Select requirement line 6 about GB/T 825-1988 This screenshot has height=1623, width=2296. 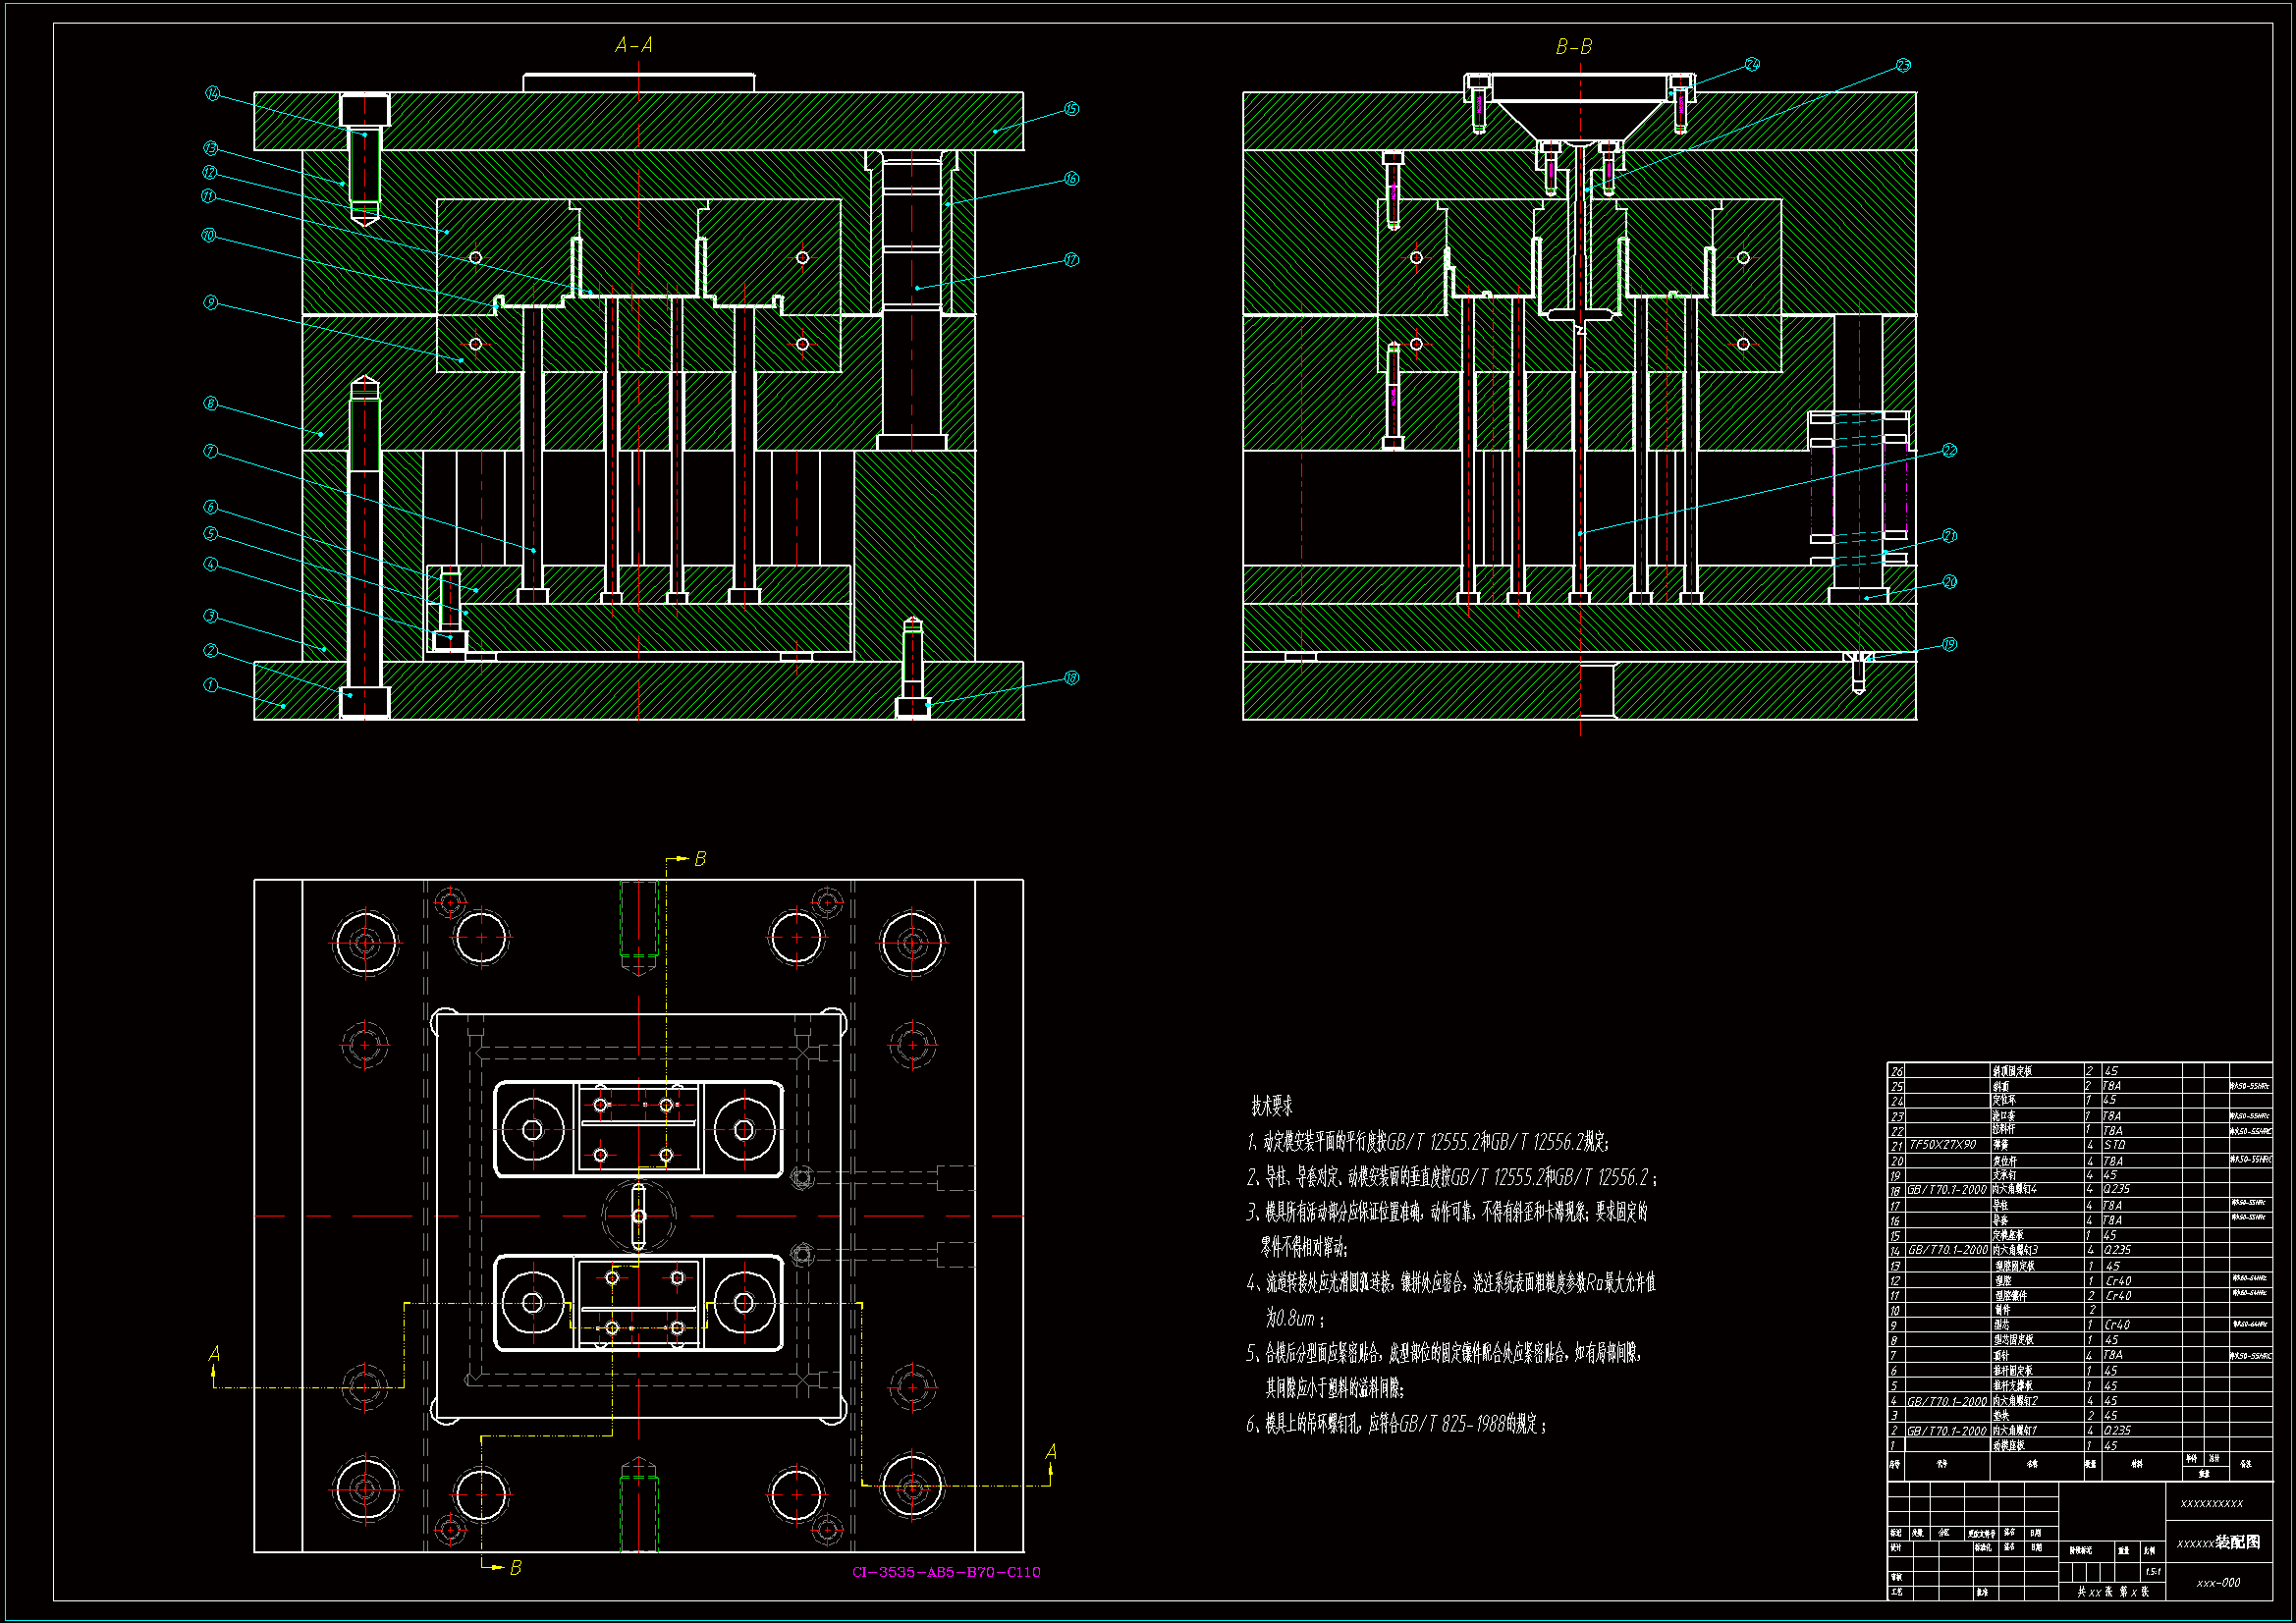(x=1396, y=1424)
